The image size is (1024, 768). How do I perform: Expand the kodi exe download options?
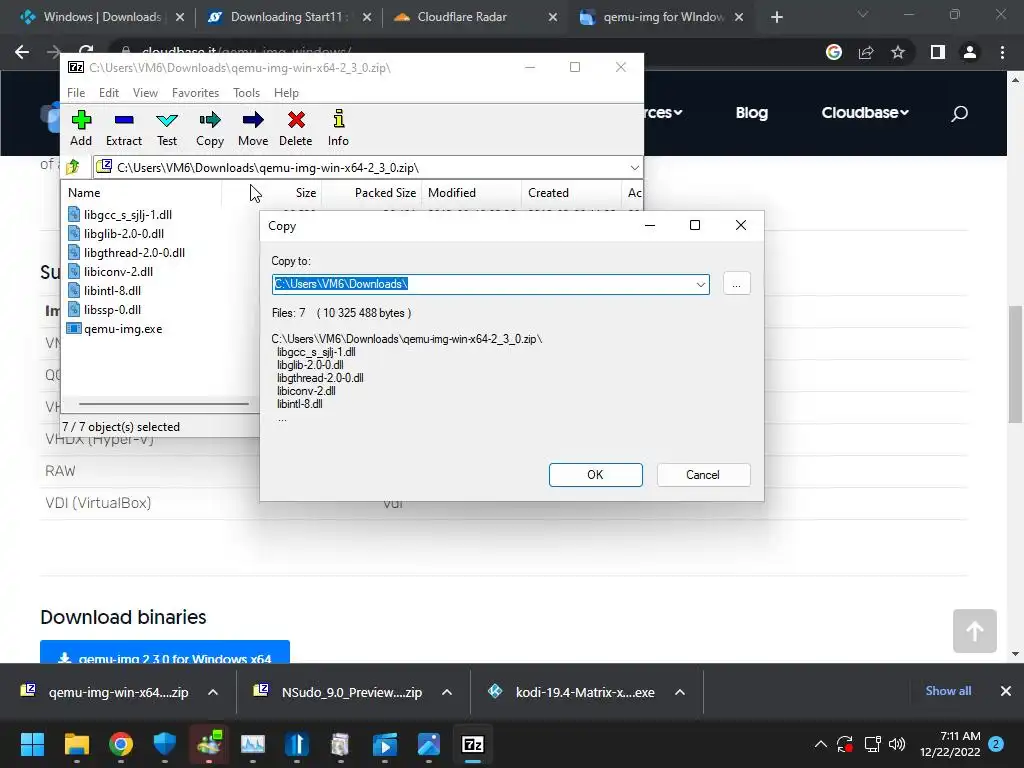[680, 692]
